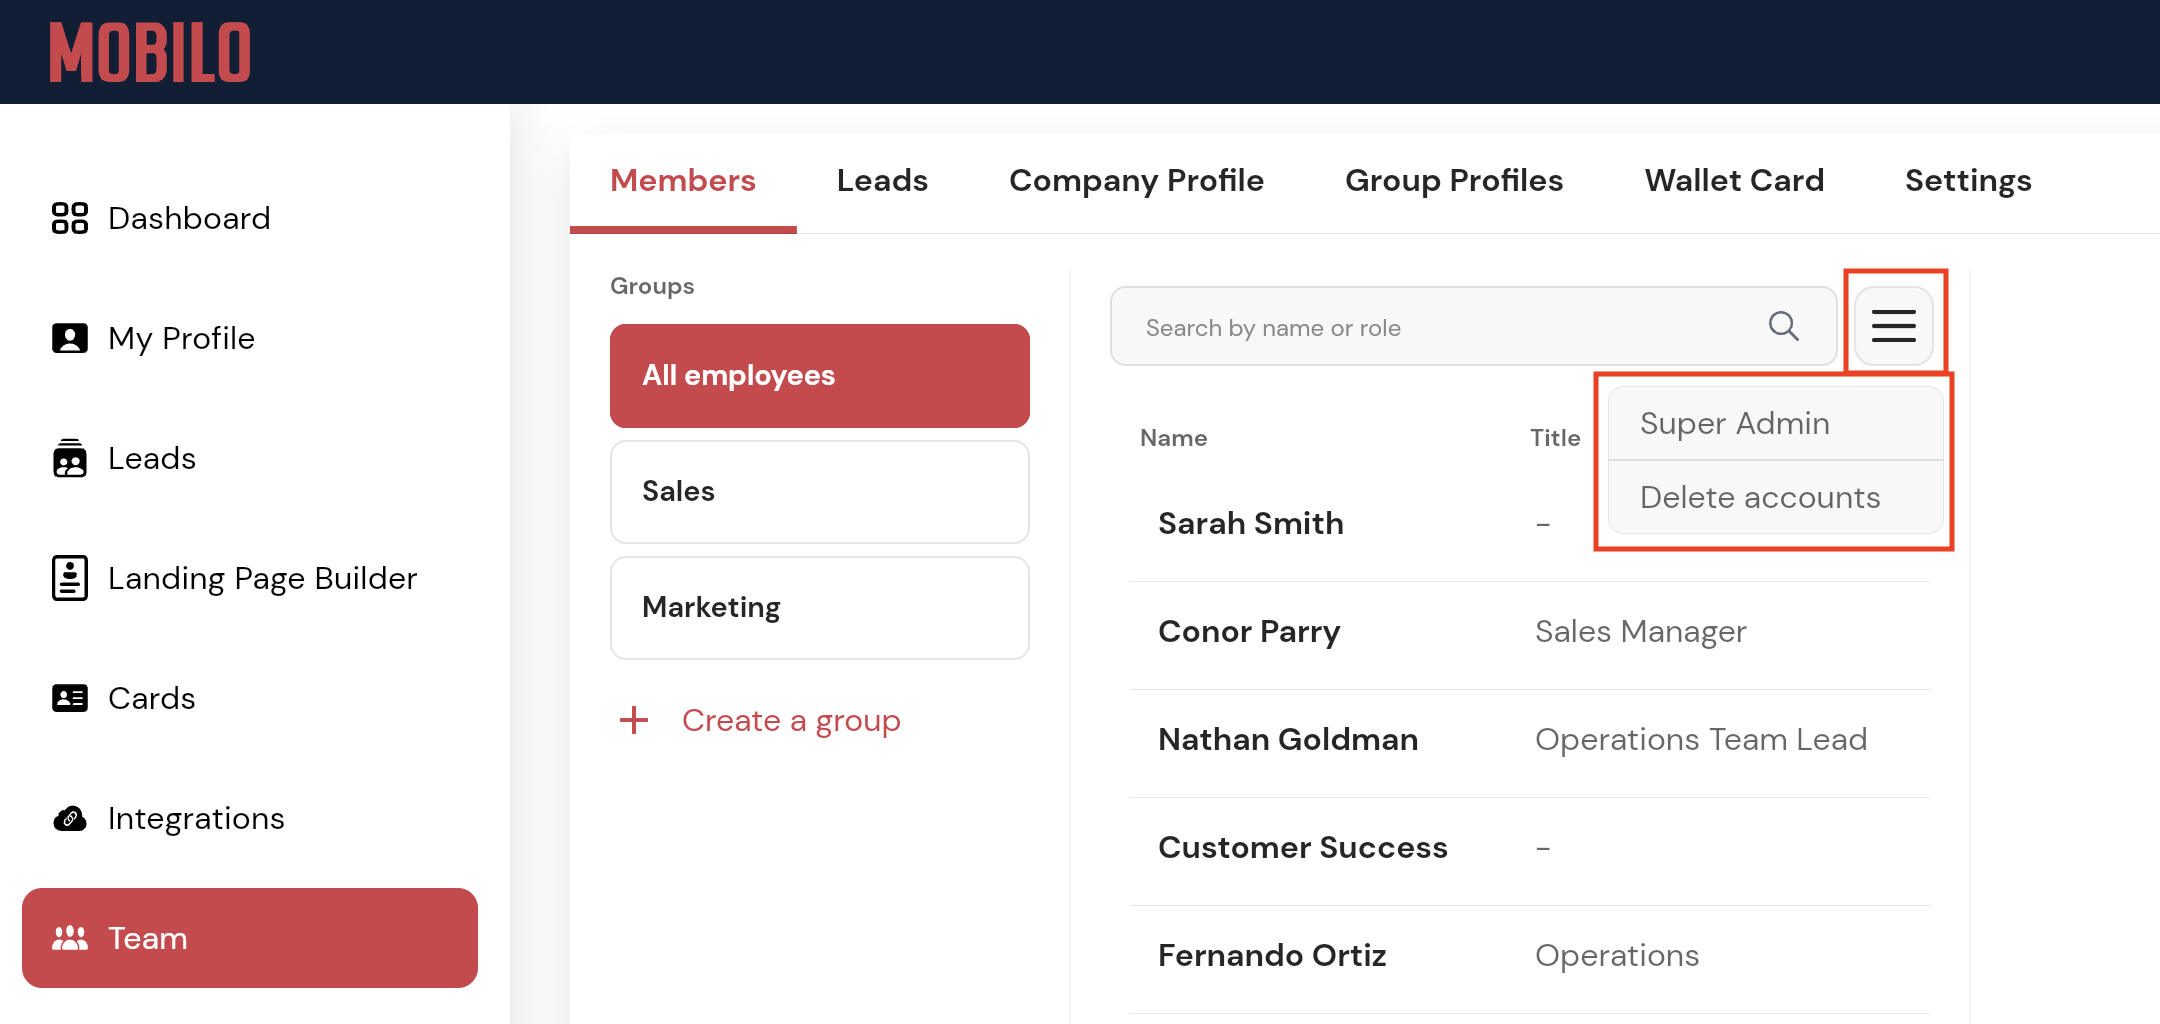The image size is (2160, 1024).
Task: Go to My Profile in sidebar
Action: click(x=181, y=338)
